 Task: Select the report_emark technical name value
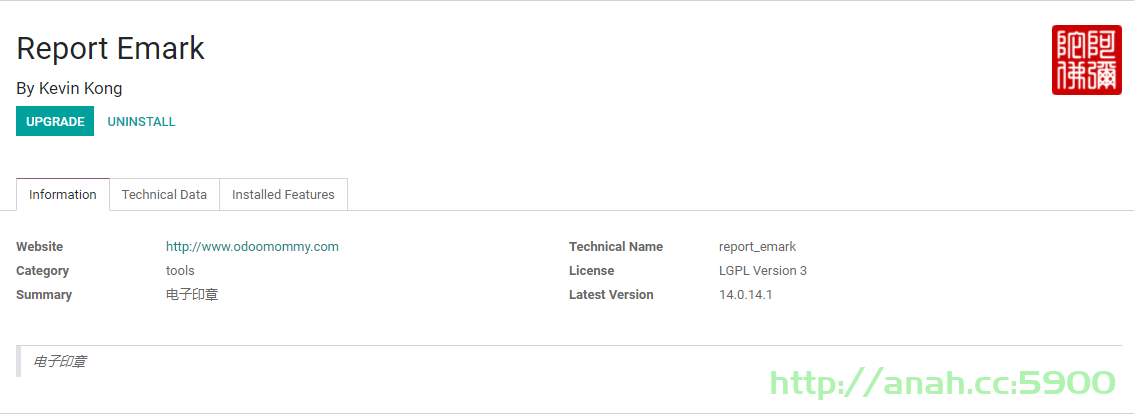coord(757,247)
